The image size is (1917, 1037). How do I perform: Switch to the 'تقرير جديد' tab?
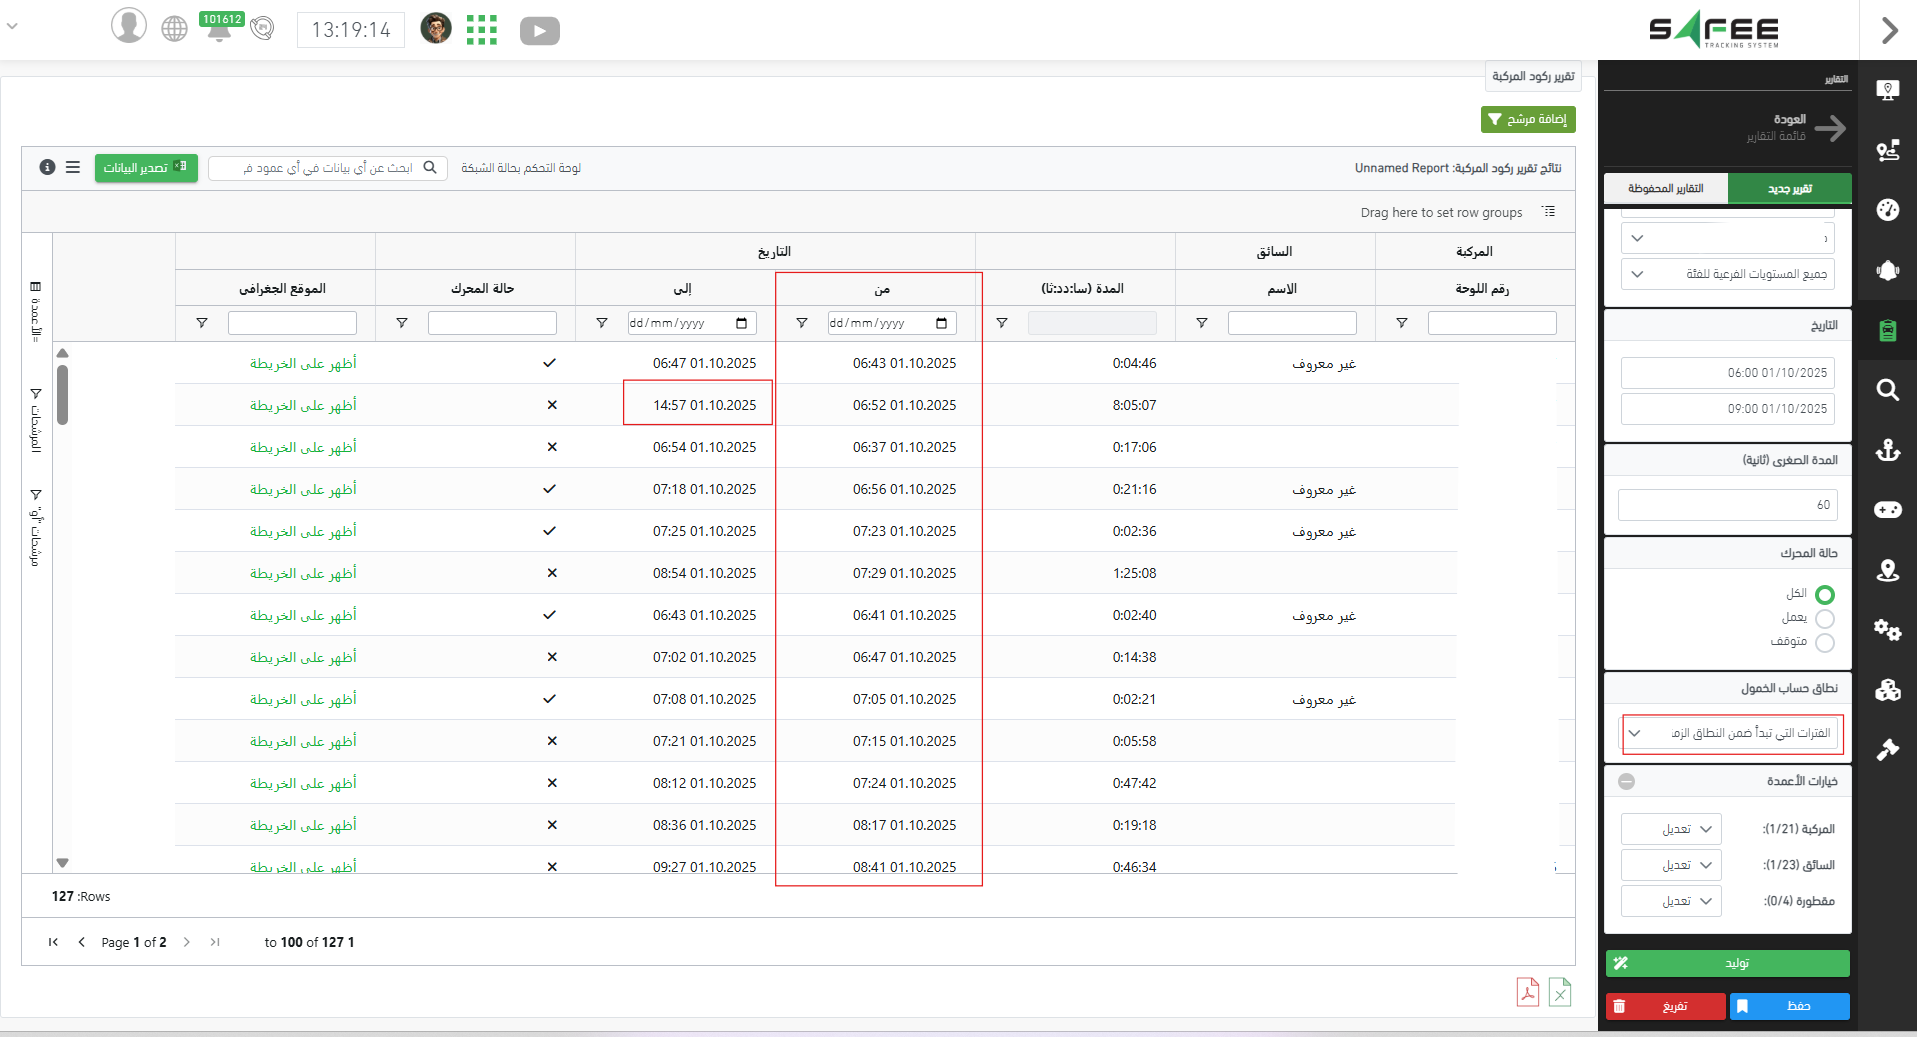[x=1789, y=188]
